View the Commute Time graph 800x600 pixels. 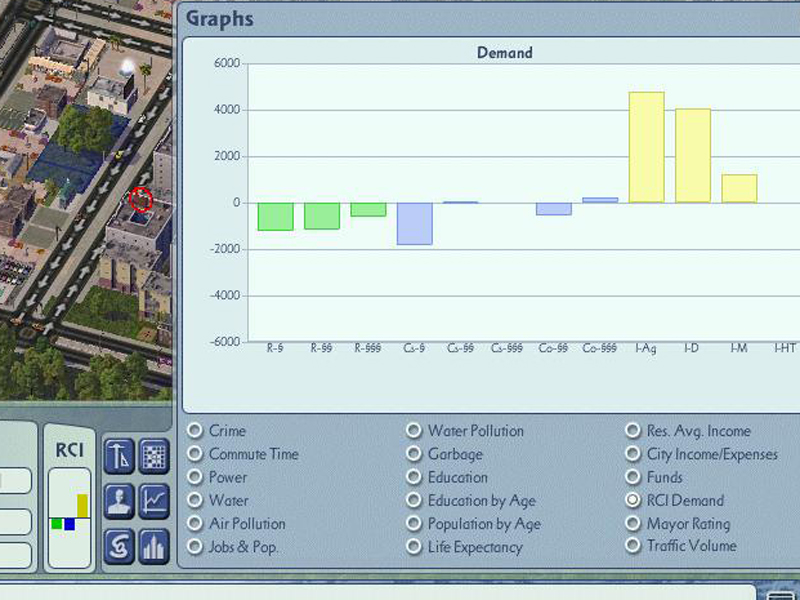[x=196, y=454]
